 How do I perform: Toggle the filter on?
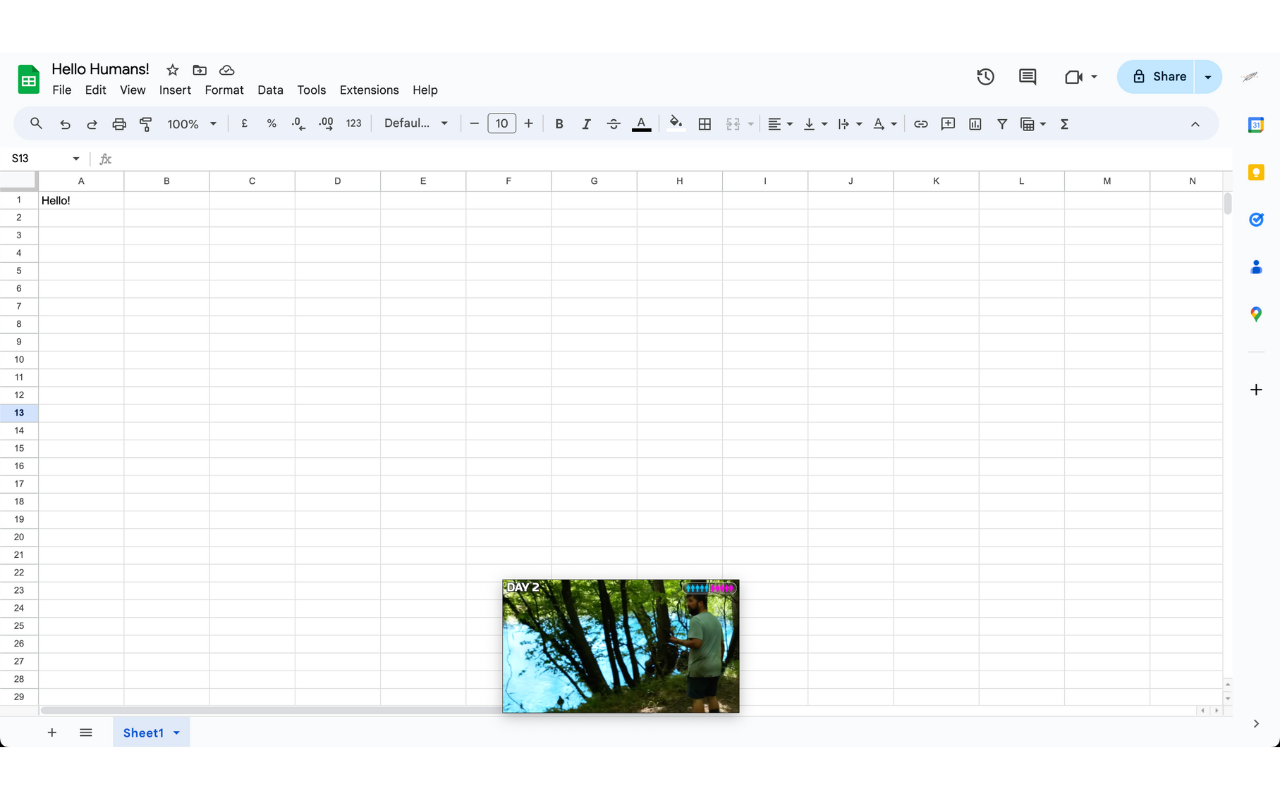[x=1002, y=124]
